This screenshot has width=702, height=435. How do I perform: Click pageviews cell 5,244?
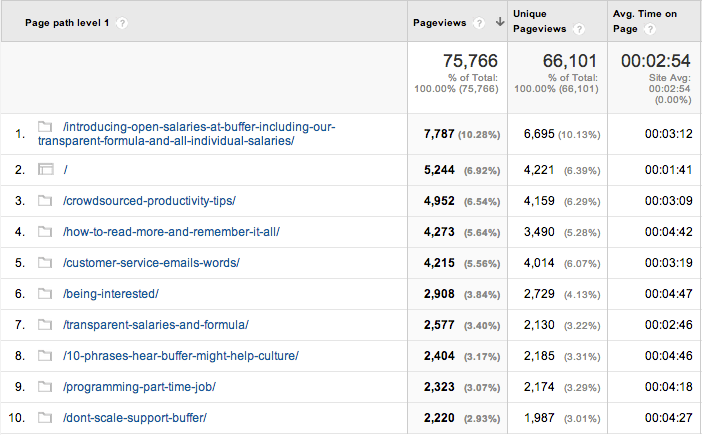pyautogui.click(x=439, y=170)
